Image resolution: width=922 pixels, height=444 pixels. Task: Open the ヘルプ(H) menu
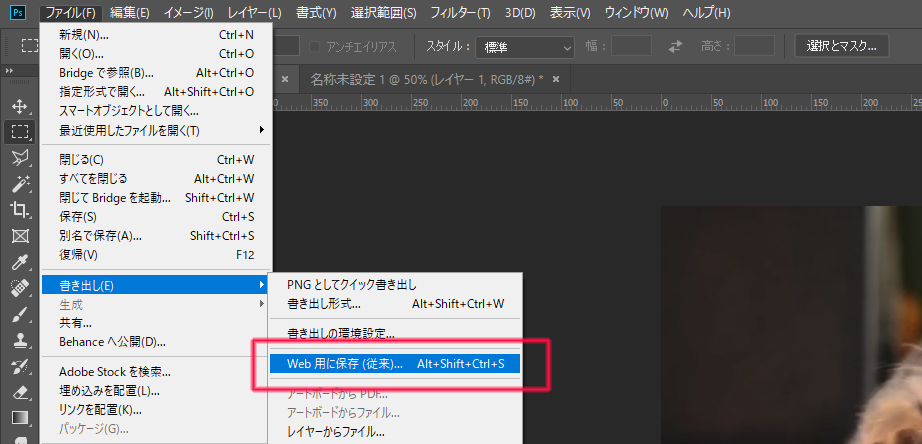click(706, 12)
